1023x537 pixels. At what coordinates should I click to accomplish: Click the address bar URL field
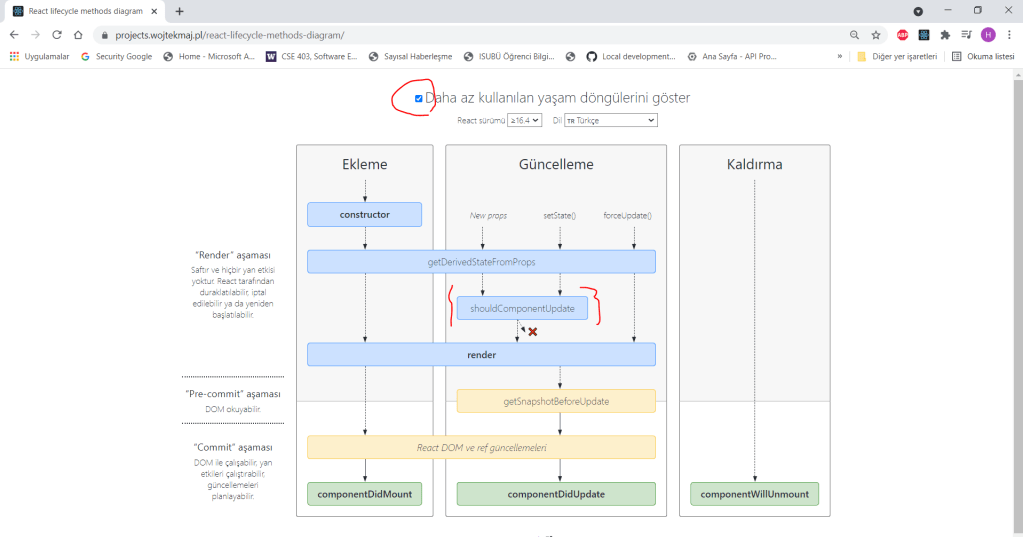450,34
